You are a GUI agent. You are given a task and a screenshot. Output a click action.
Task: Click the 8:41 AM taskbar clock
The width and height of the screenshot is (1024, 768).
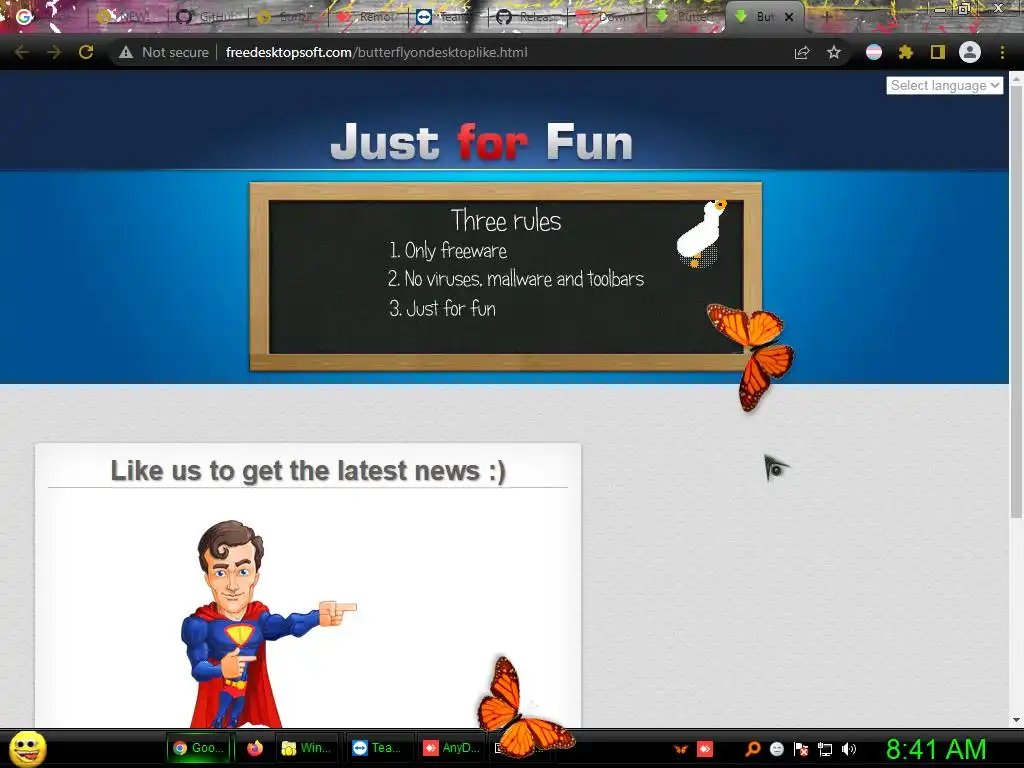coord(936,749)
